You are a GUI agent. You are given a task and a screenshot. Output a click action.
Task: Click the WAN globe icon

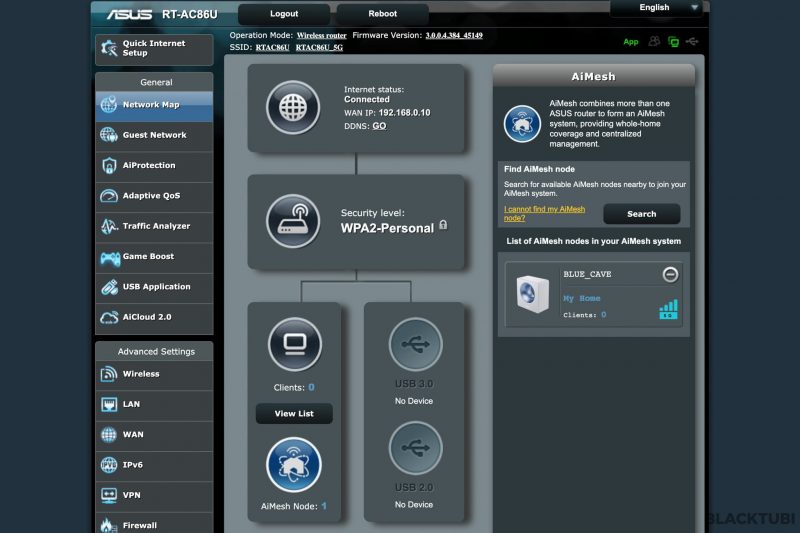coord(109,435)
